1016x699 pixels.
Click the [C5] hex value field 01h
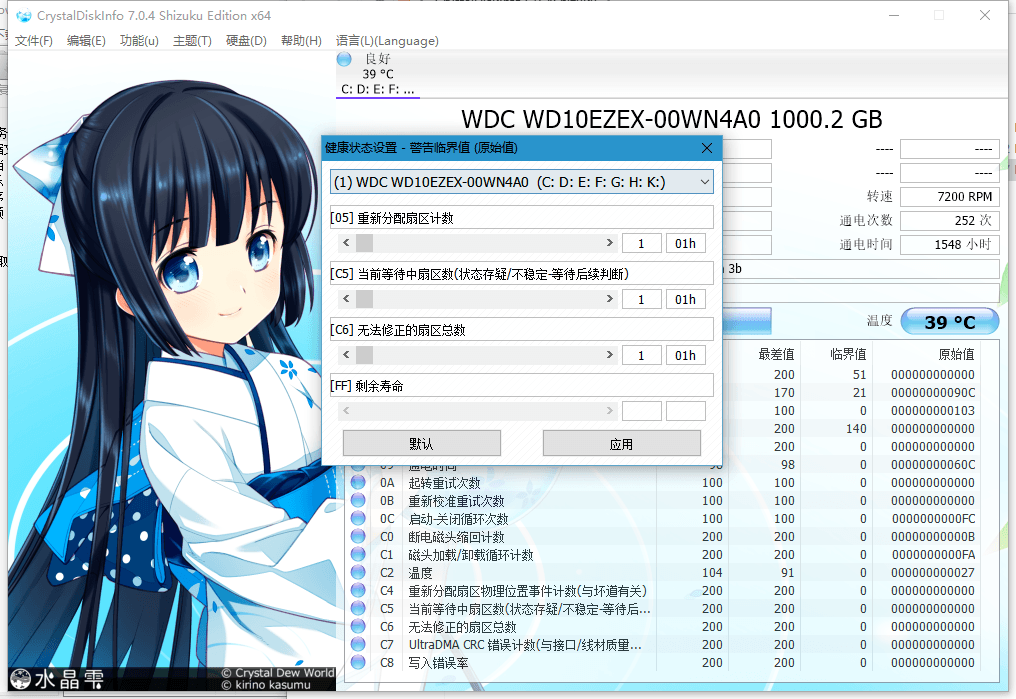[686, 299]
